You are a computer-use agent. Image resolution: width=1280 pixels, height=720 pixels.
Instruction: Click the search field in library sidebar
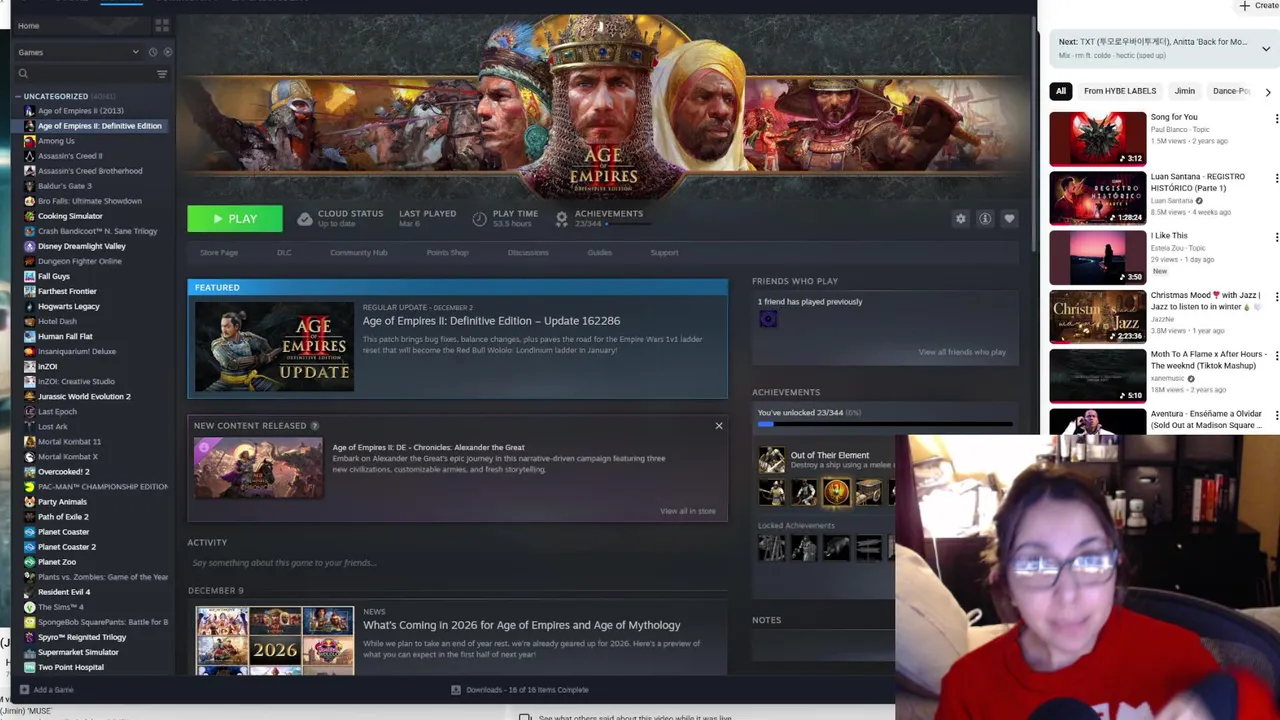click(x=84, y=74)
